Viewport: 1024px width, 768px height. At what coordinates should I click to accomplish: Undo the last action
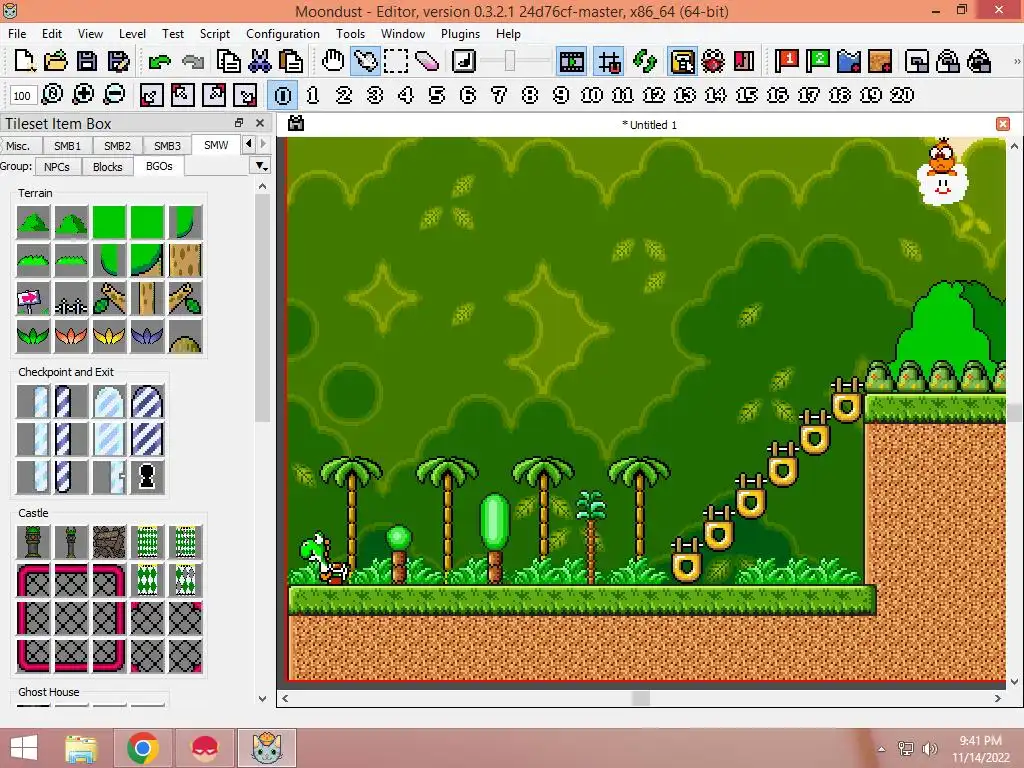159,61
